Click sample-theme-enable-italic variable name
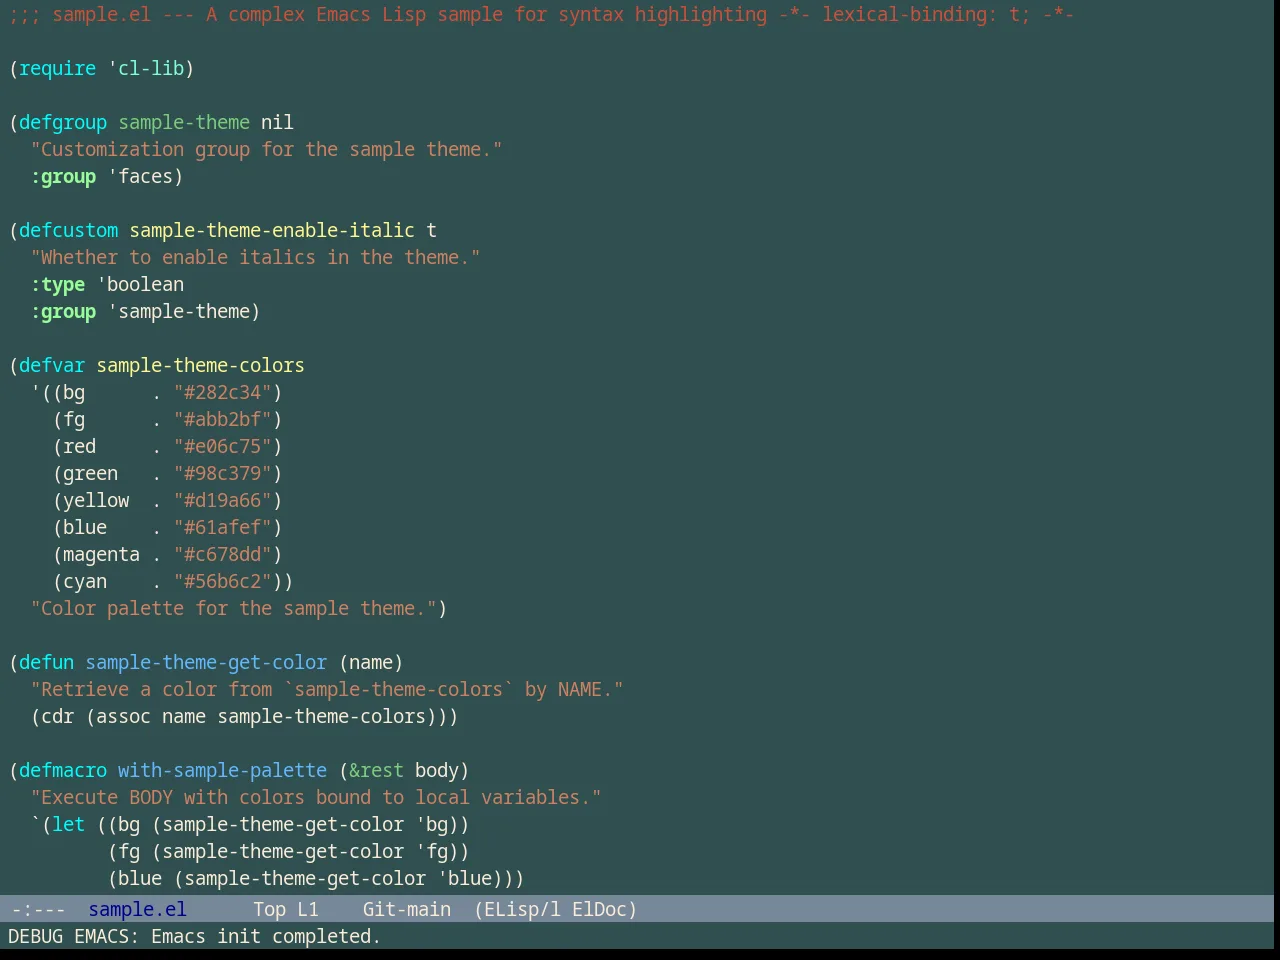 [272, 230]
